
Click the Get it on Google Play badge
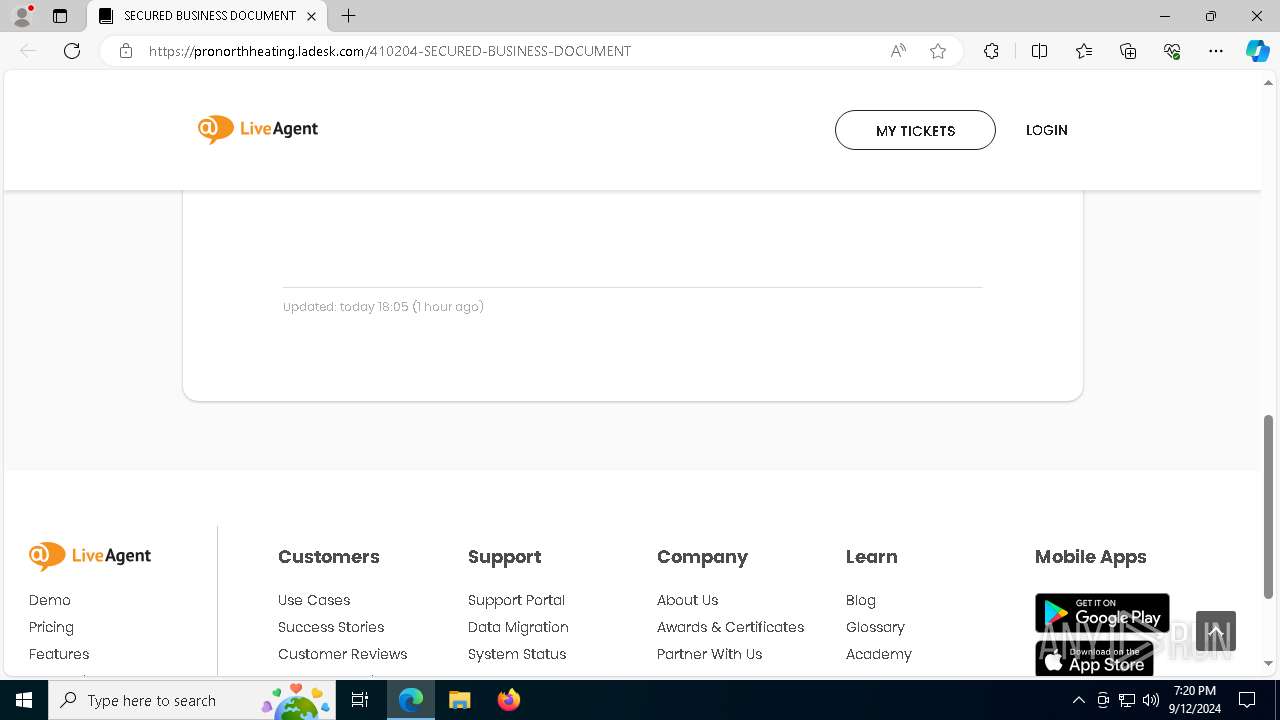pyautogui.click(x=1102, y=613)
